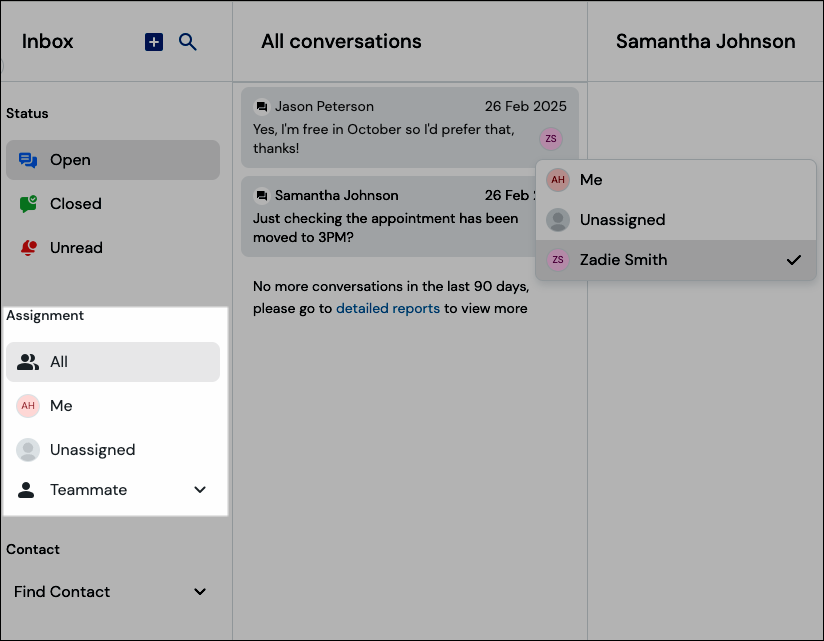This screenshot has height=641, width=824.
Task: Follow the detailed reports link
Action: 388,308
